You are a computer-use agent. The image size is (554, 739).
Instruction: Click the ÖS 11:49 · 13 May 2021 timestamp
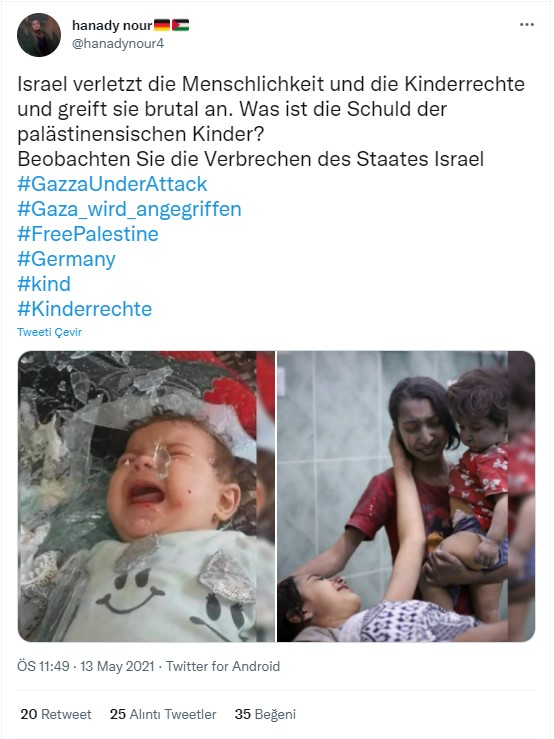pos(86,666)
